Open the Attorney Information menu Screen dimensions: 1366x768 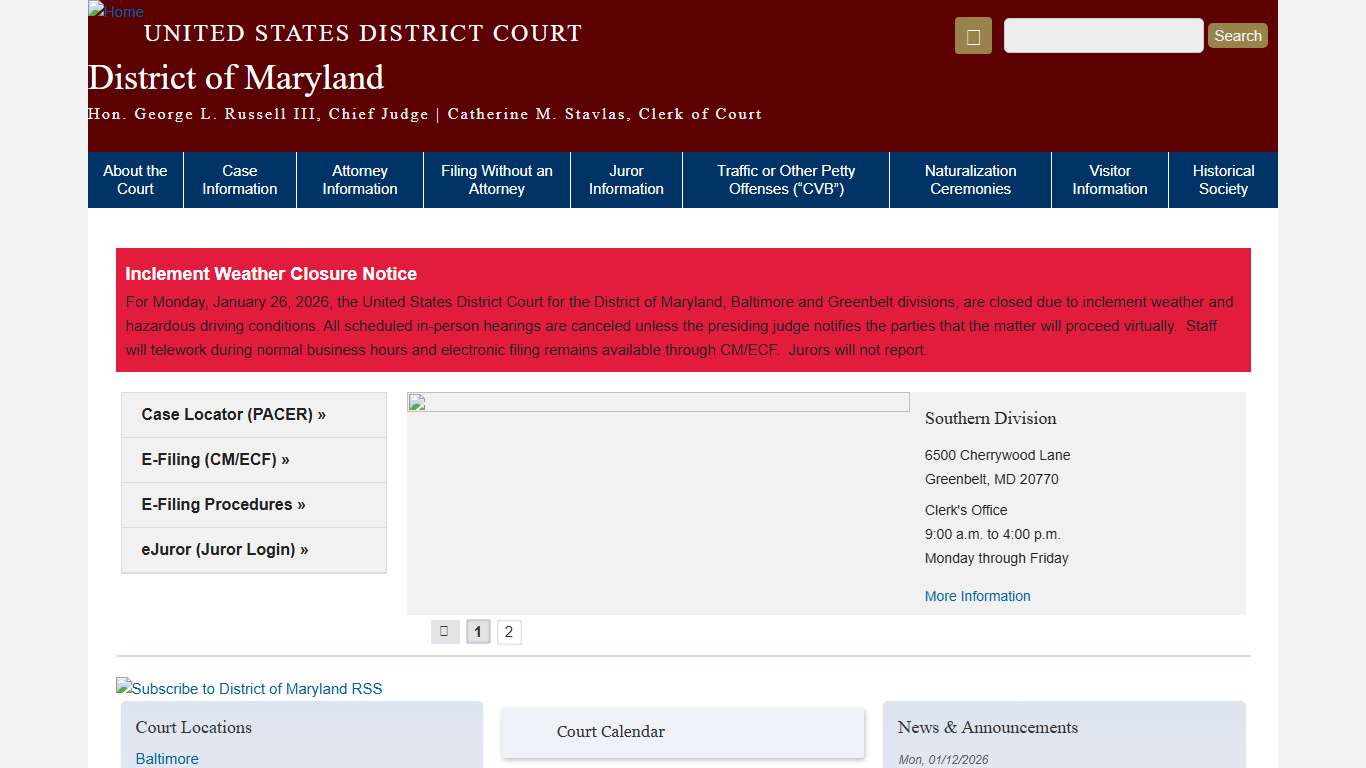(x=359, y=179)
